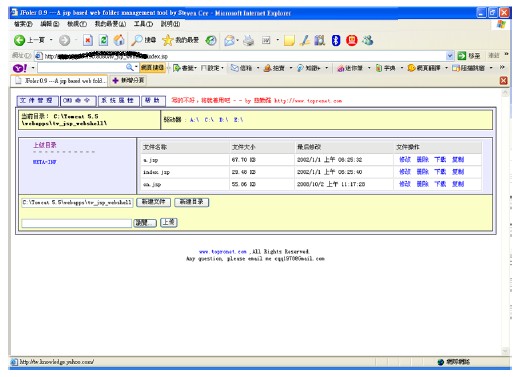The height and width of the screenshot is (377, 518).
Task: Click the 瀏覽... browse button
Action: pos(145,223)
